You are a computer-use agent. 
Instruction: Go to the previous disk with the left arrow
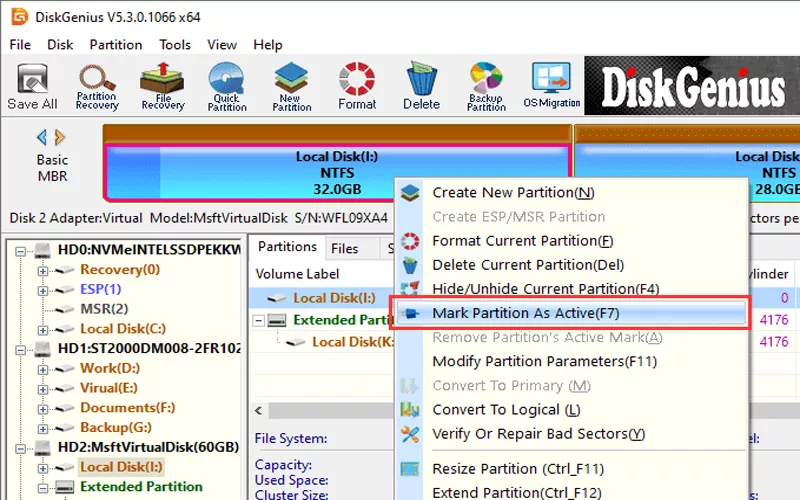point(42,137)
